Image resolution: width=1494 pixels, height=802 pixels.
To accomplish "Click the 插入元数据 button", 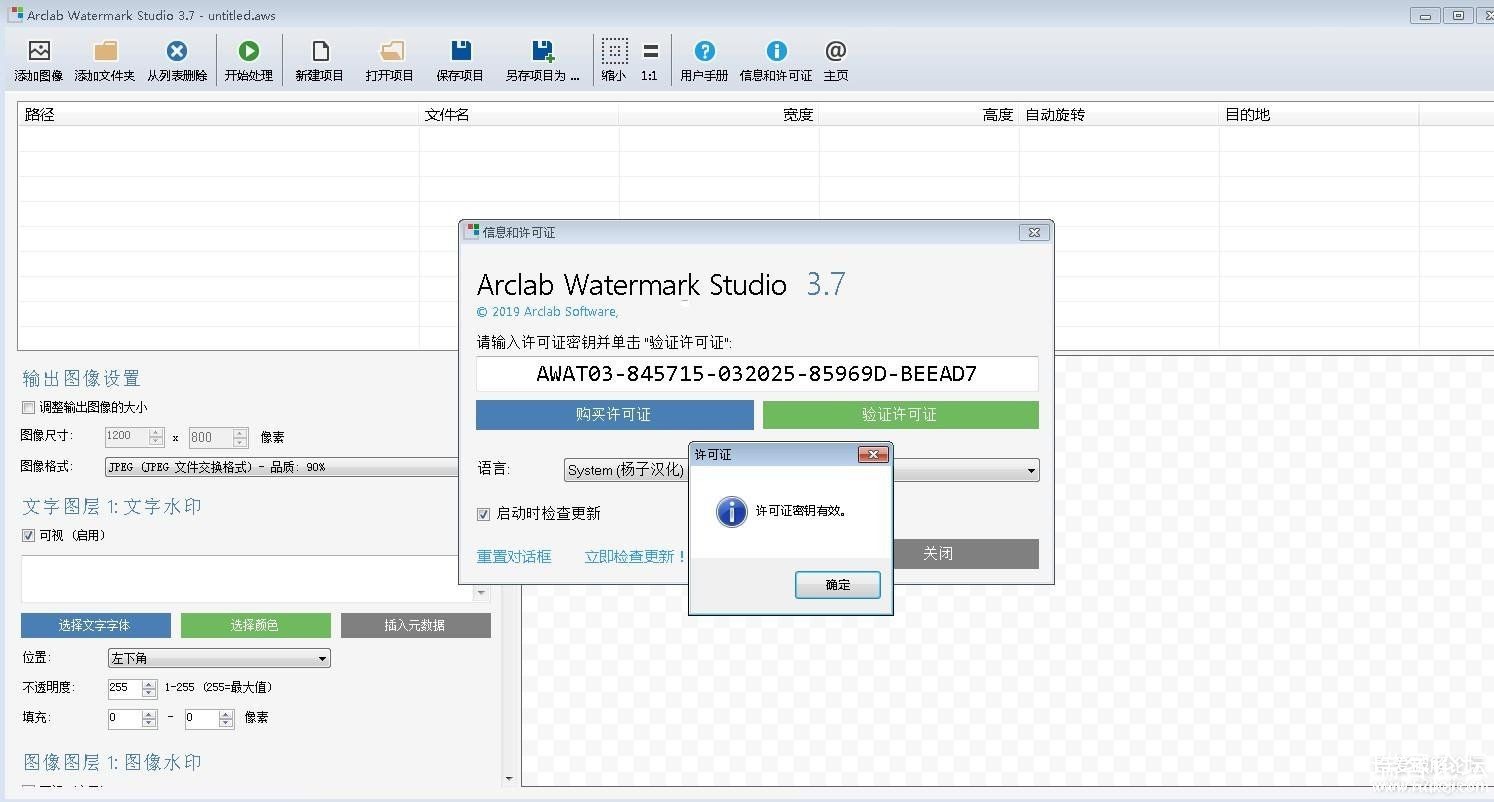I will 415,625.
